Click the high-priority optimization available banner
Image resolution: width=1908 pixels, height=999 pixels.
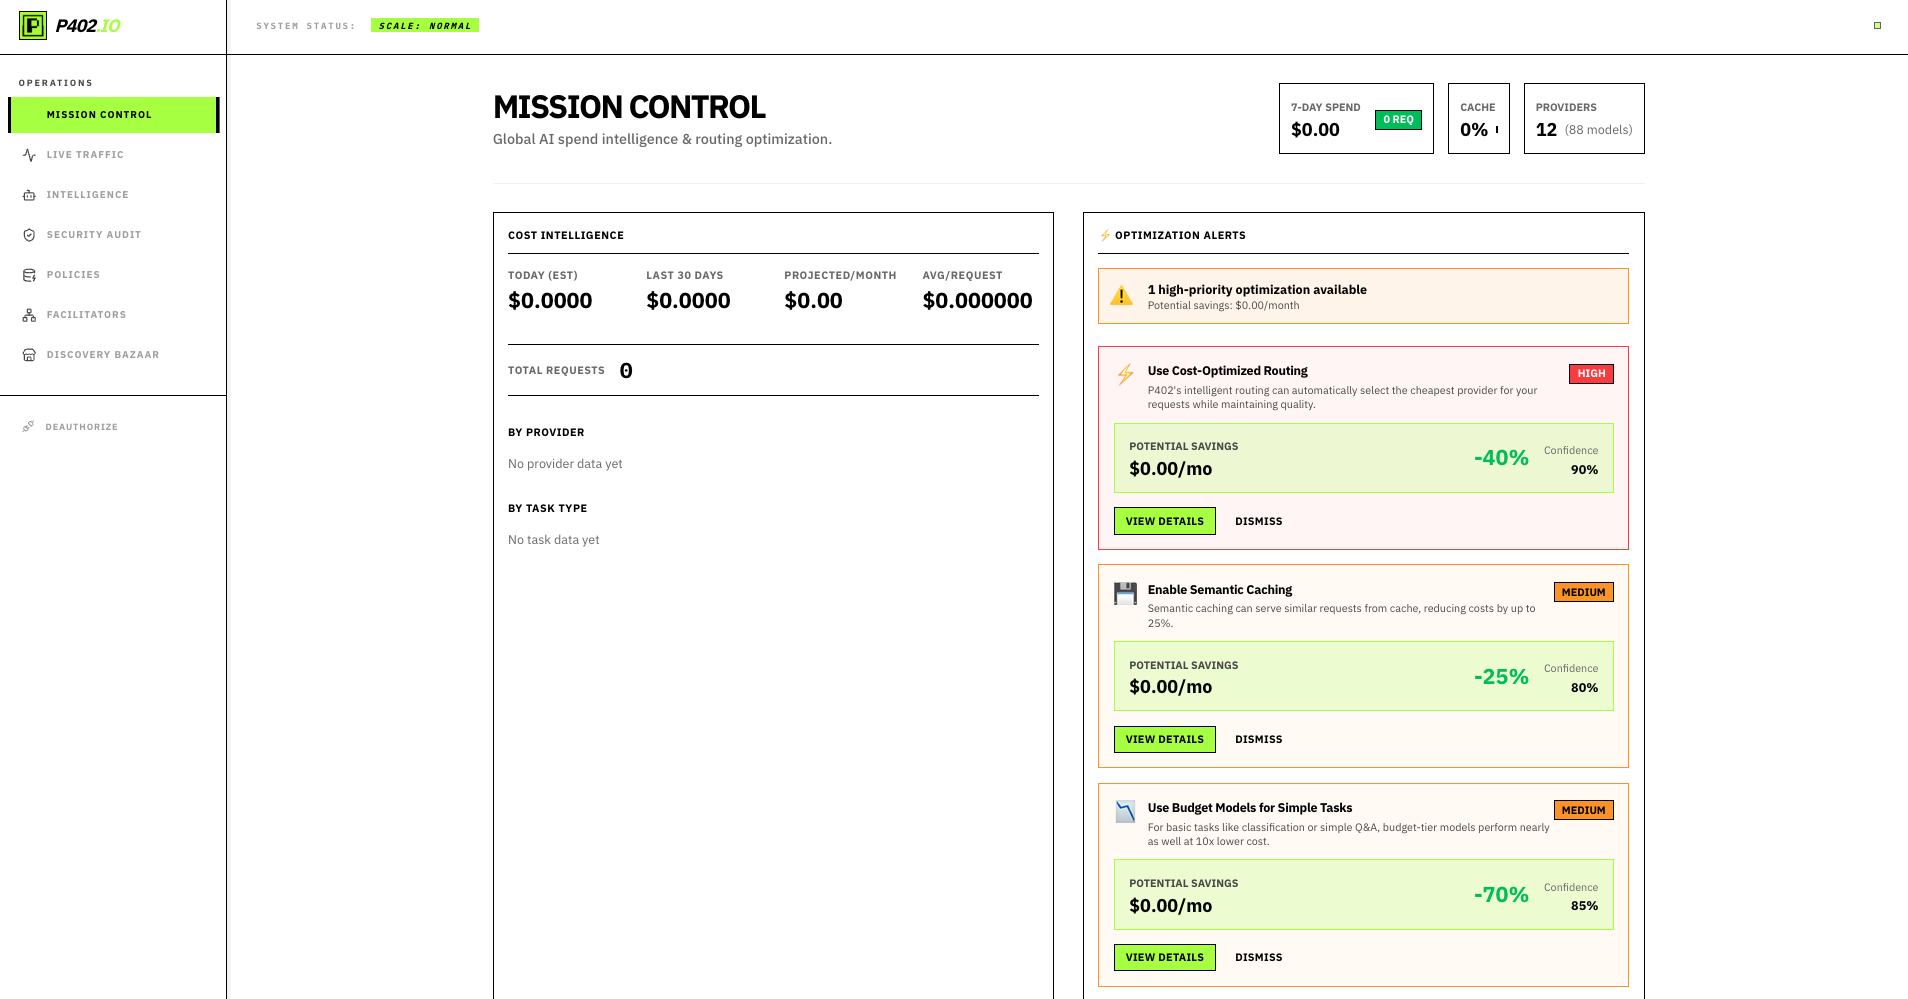(x=1363, y=296)
